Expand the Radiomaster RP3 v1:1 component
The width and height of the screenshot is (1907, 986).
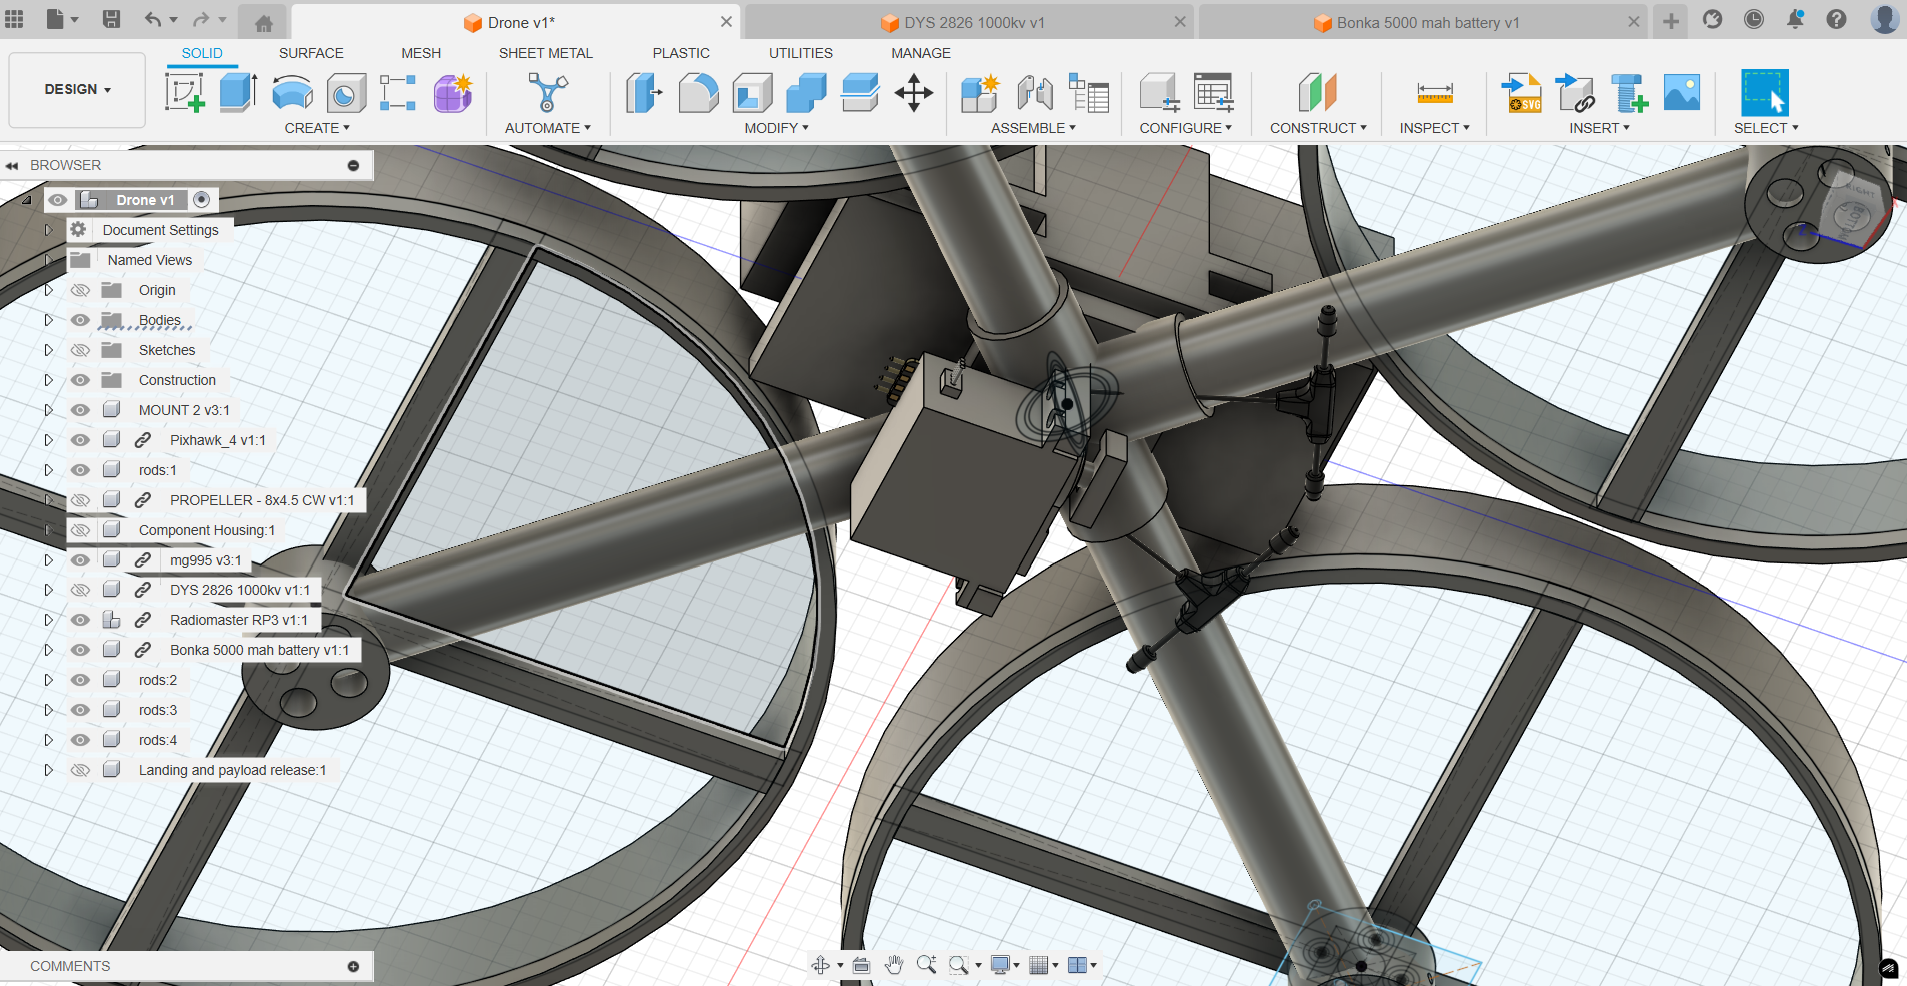(x=48, y=620)
